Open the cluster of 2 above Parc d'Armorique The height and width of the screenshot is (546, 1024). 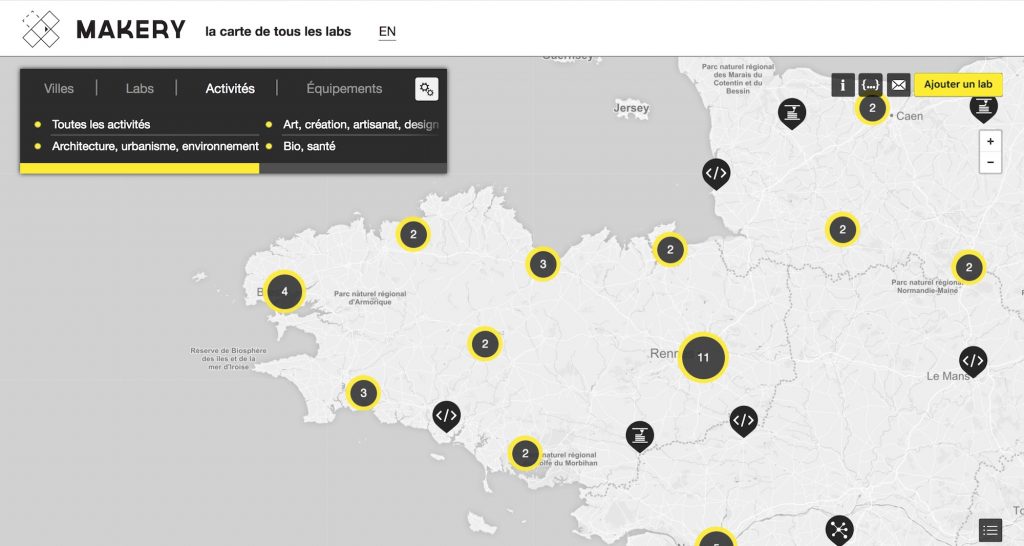click(413, 234)
